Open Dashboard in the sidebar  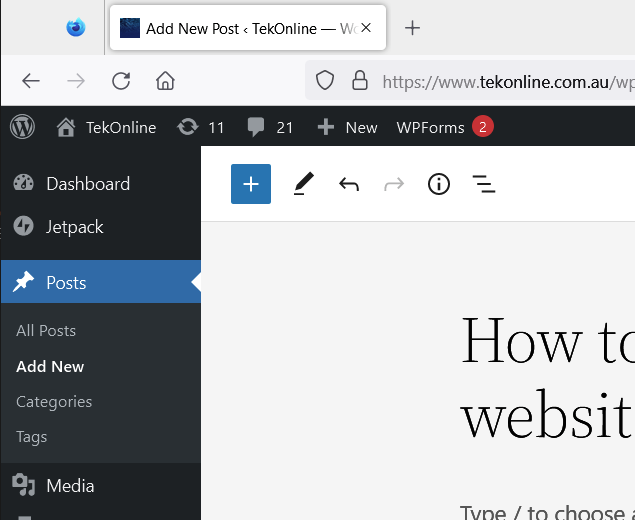click(87, 184)
